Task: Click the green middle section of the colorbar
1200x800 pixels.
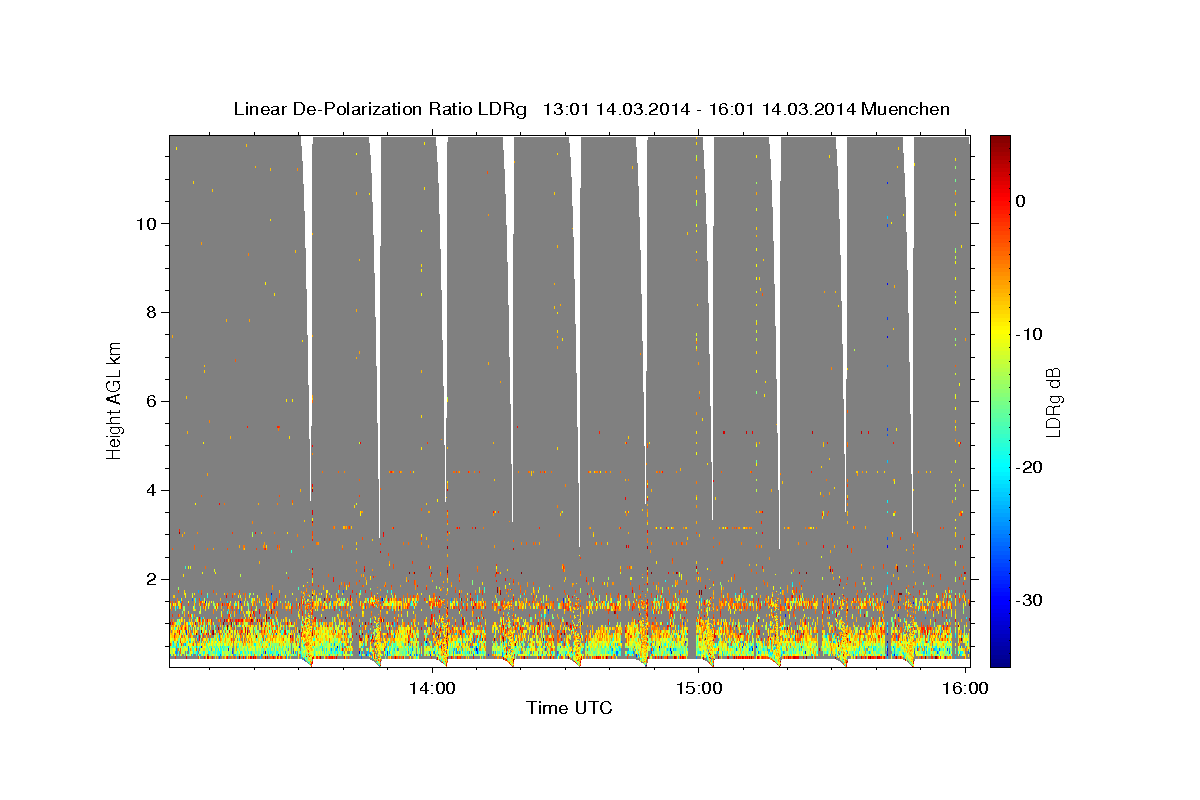Action: click(x=1000, y=400)
